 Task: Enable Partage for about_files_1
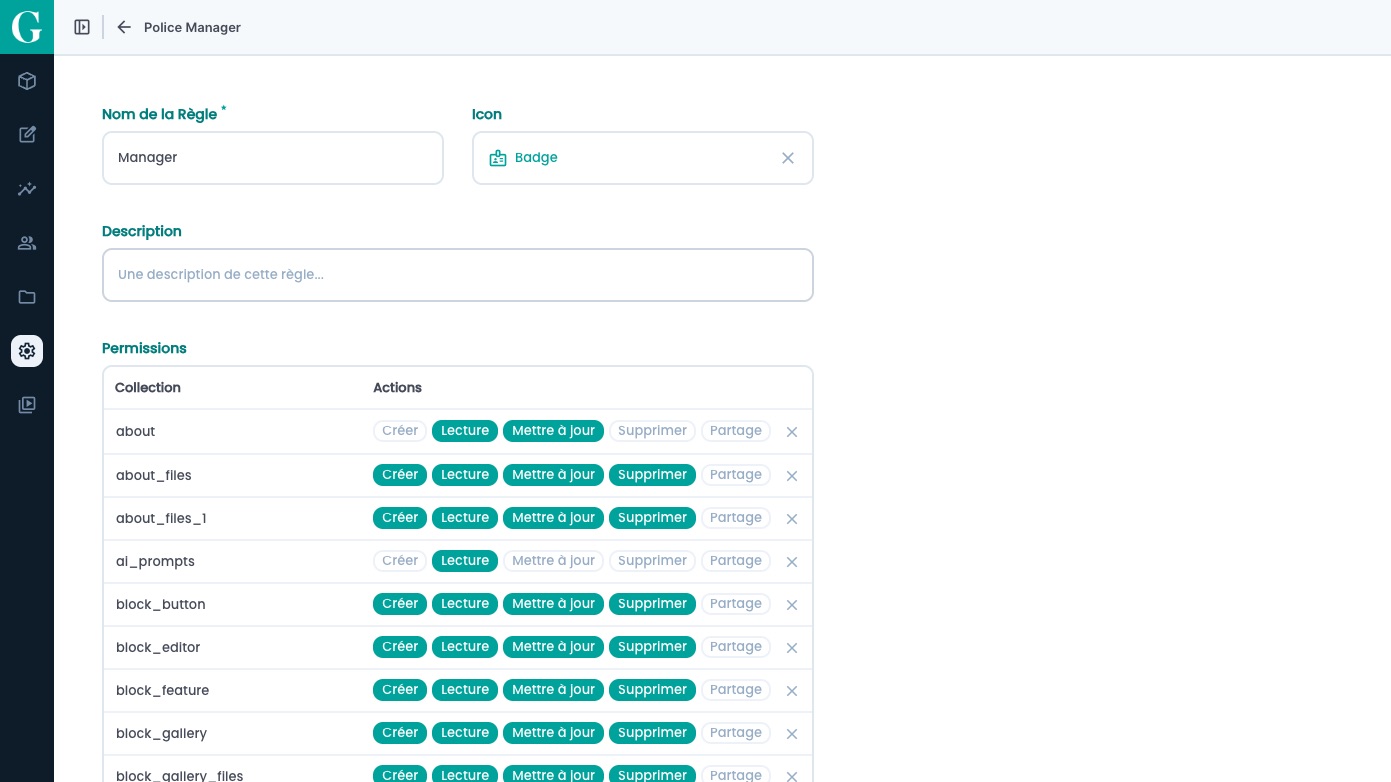736,518
